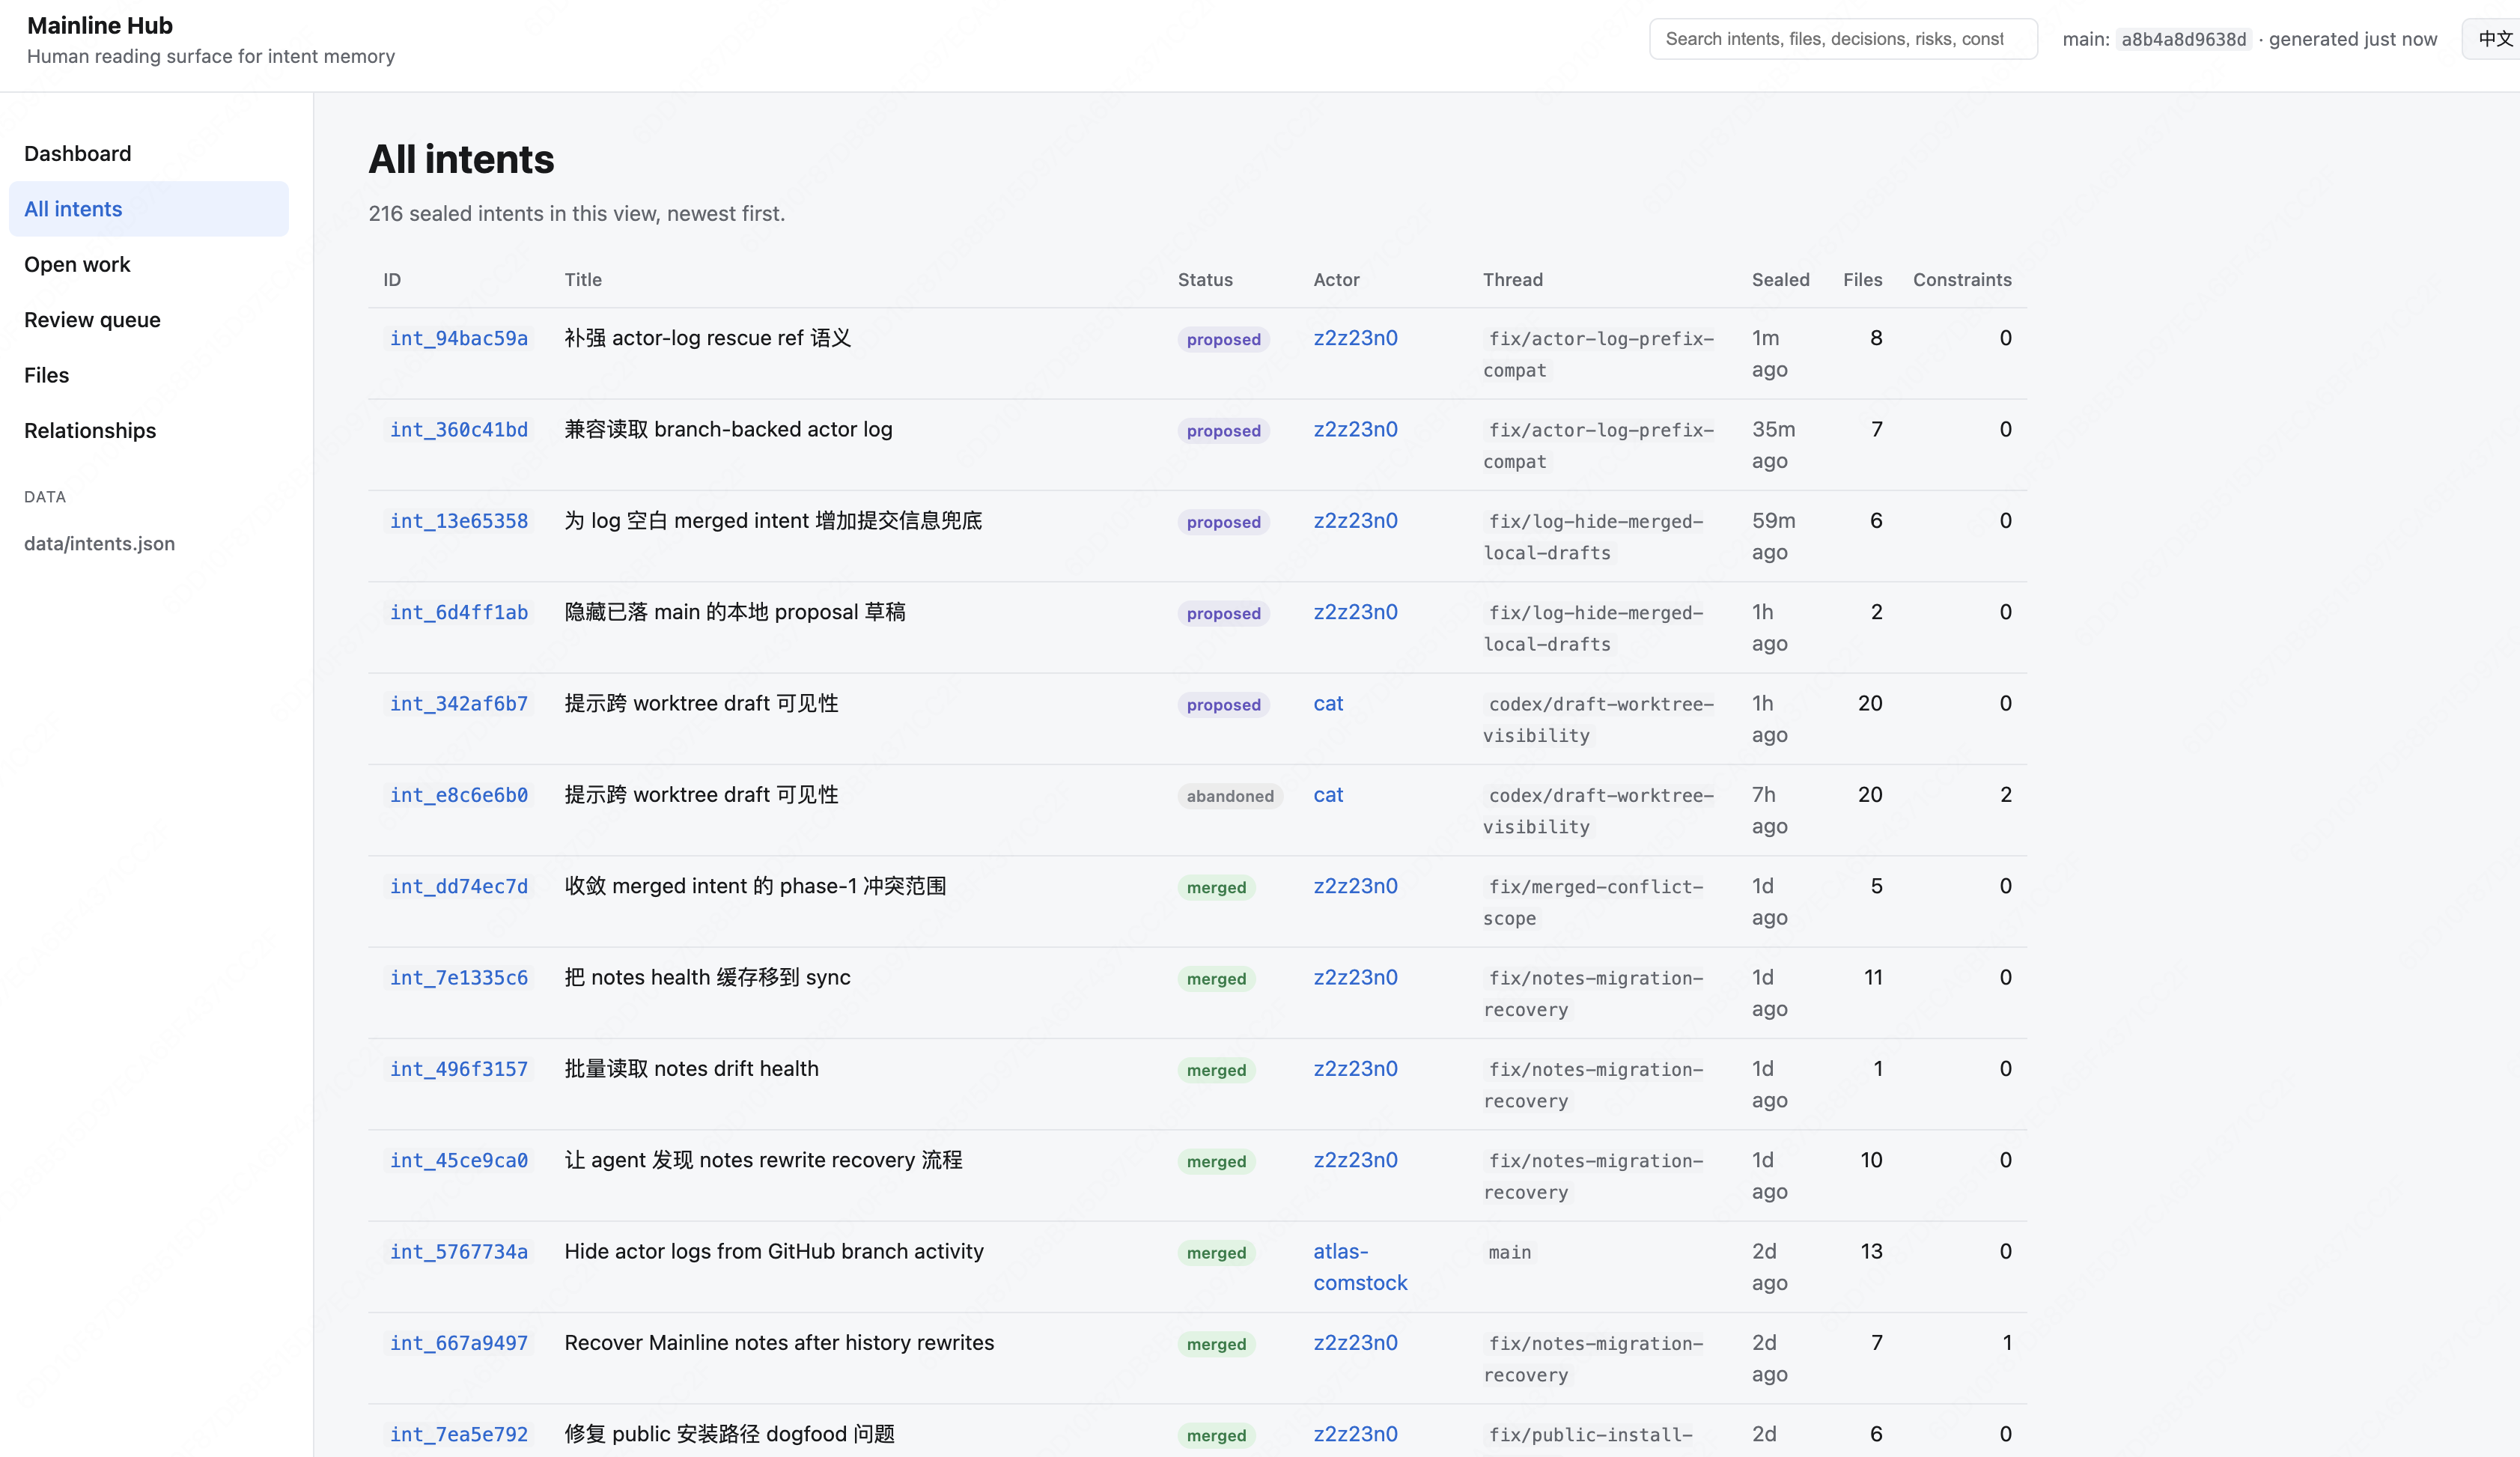
Task: Click the Sealed column header
Action: [x=1780, y=280]
